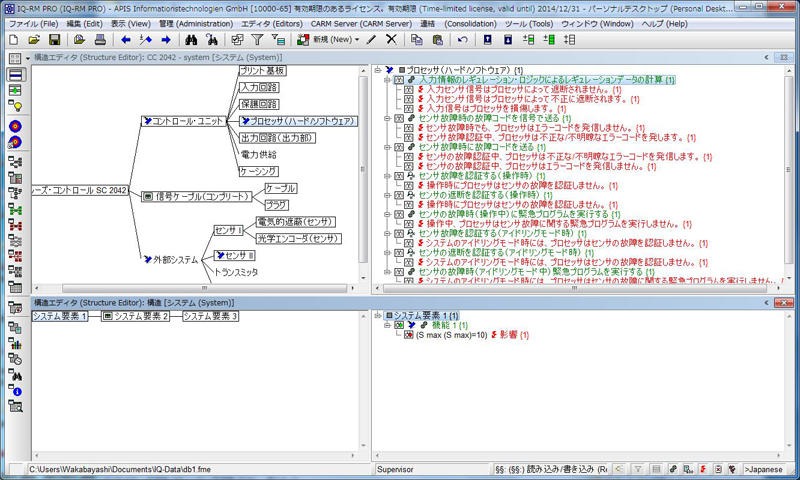Open the 管理 (Administration) menu
The image size is (800, 480).
(196, 24)
